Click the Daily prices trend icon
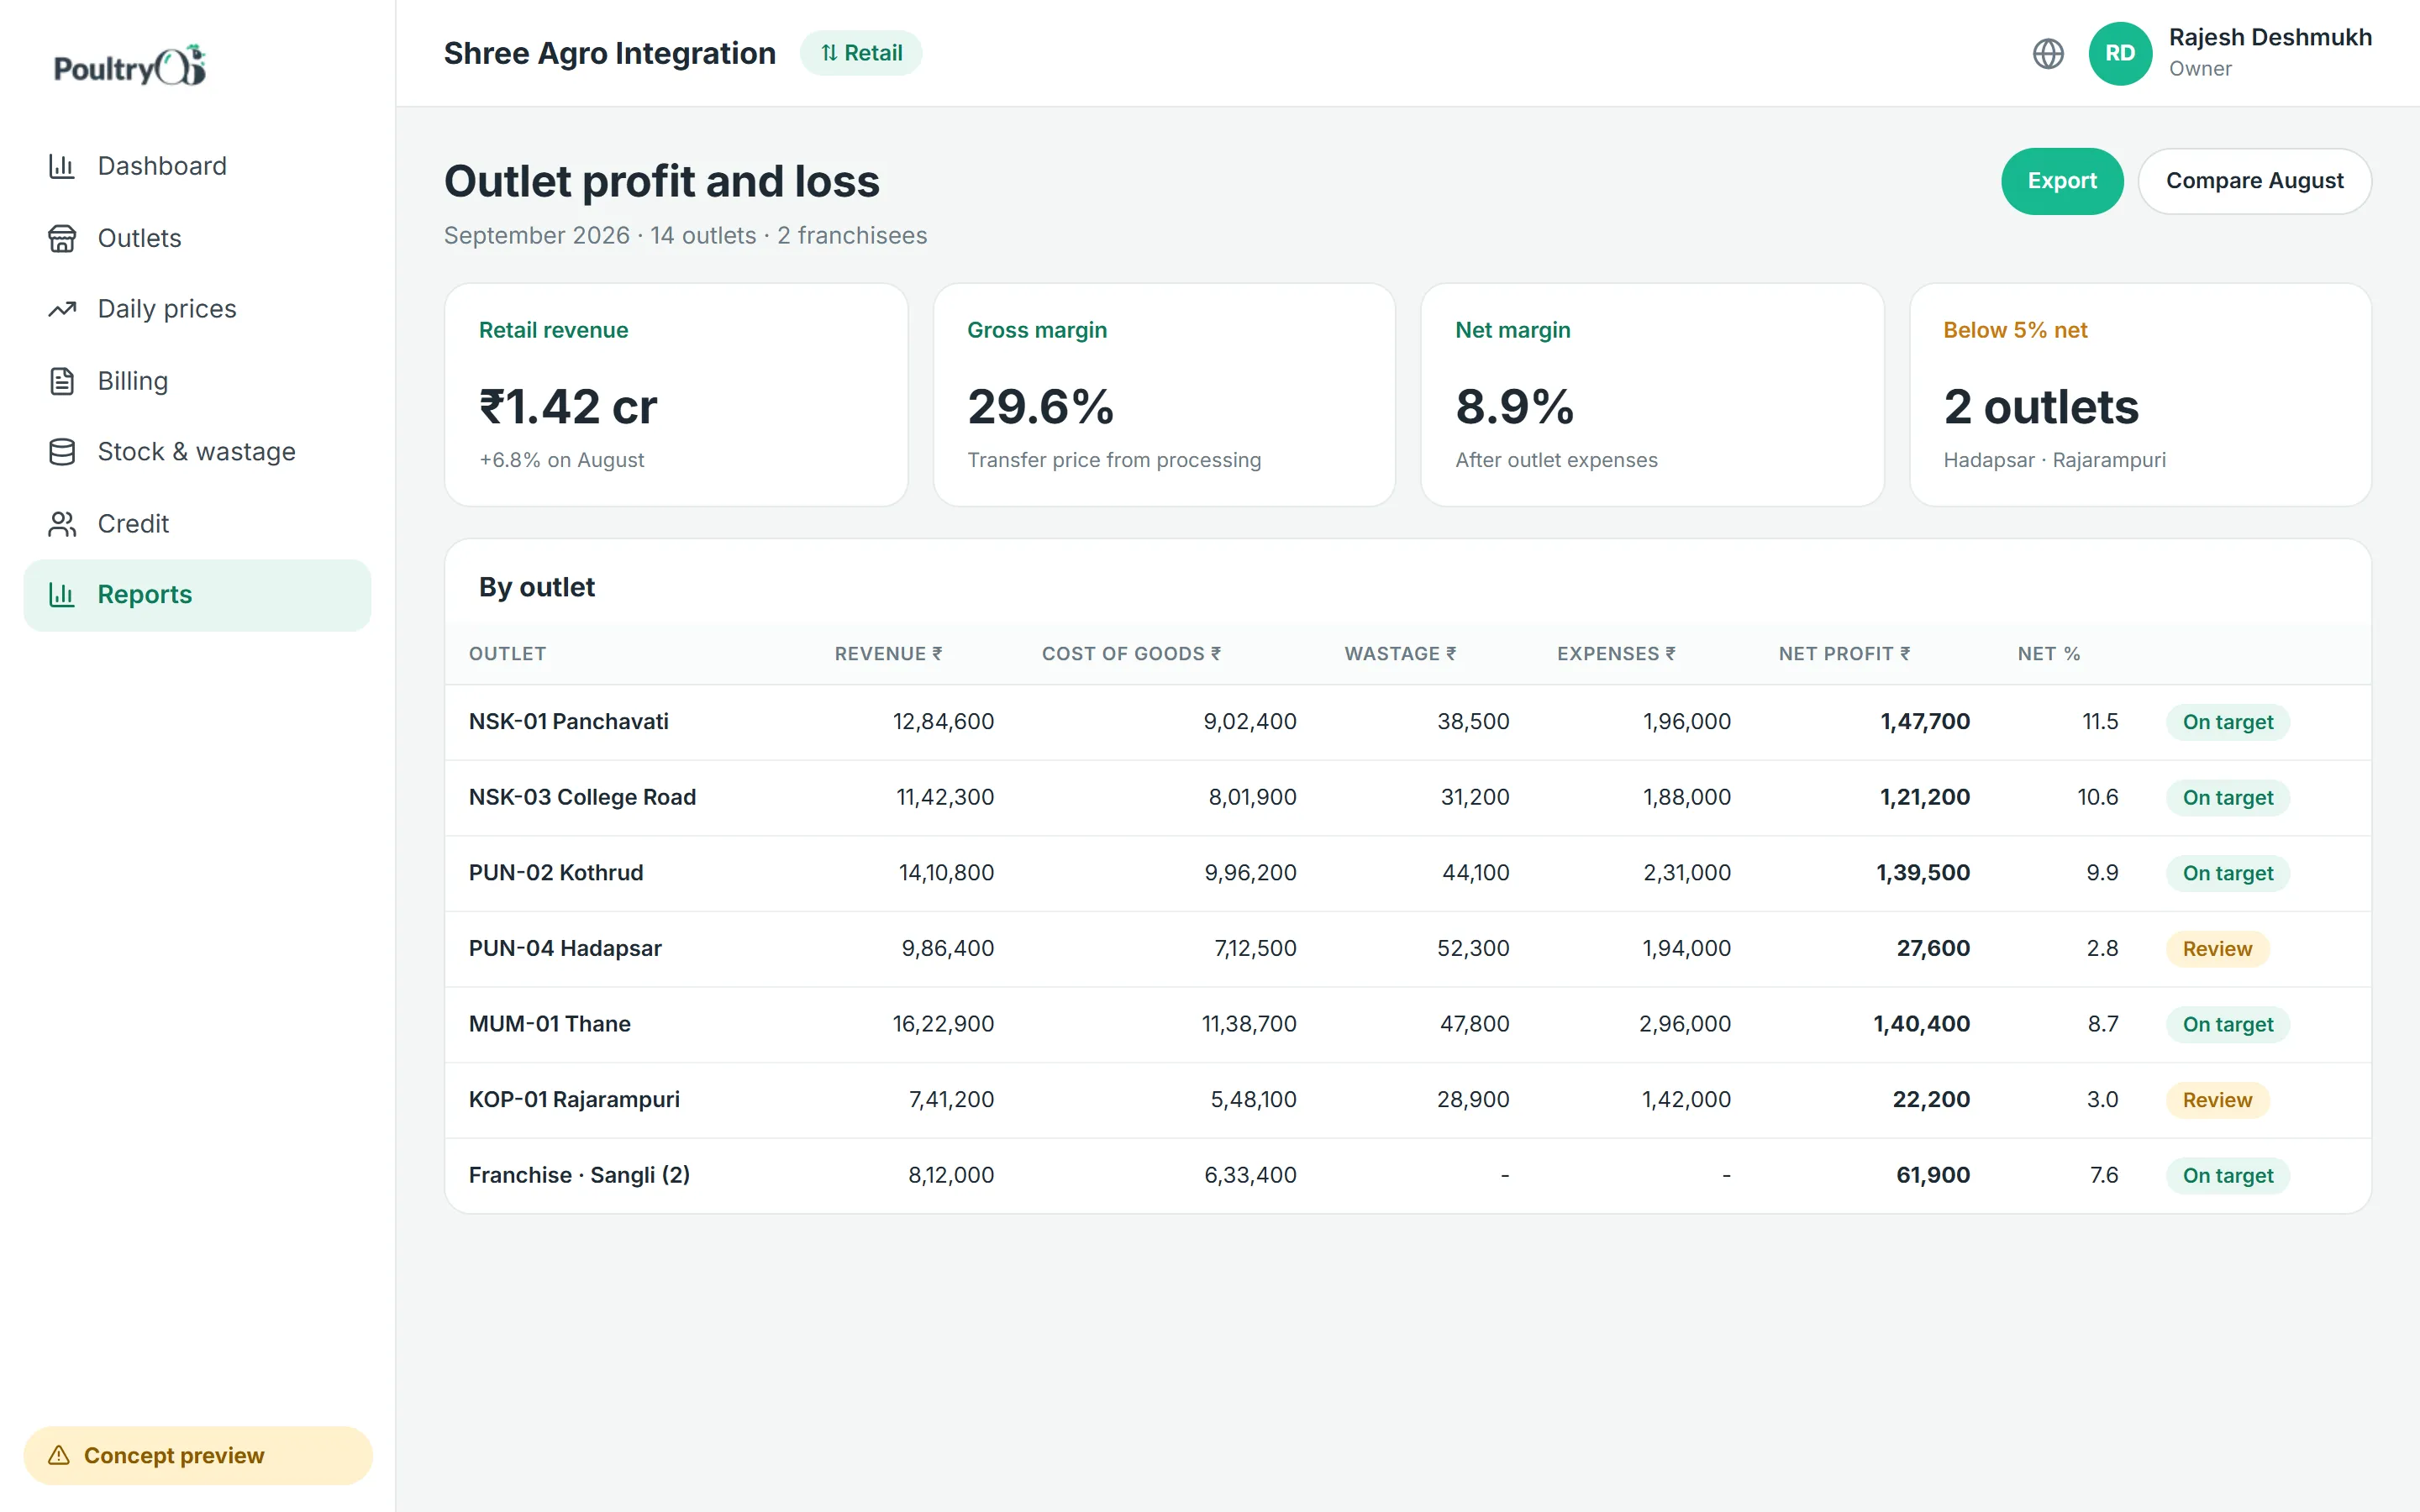 click(62, 309)
